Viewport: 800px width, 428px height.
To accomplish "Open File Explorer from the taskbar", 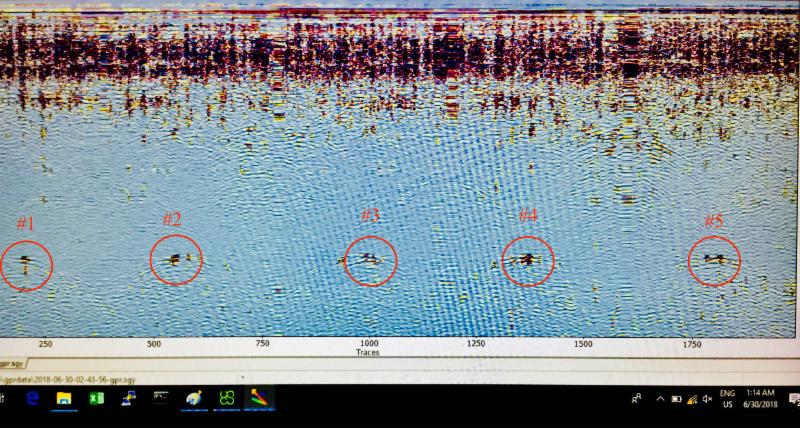I will click(x=63, y=399).
